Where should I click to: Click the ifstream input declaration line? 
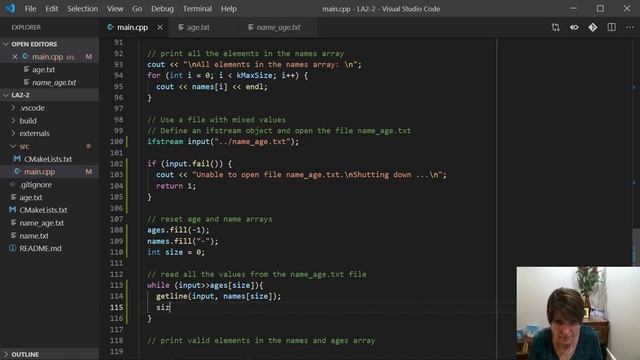tap(223, 142)
